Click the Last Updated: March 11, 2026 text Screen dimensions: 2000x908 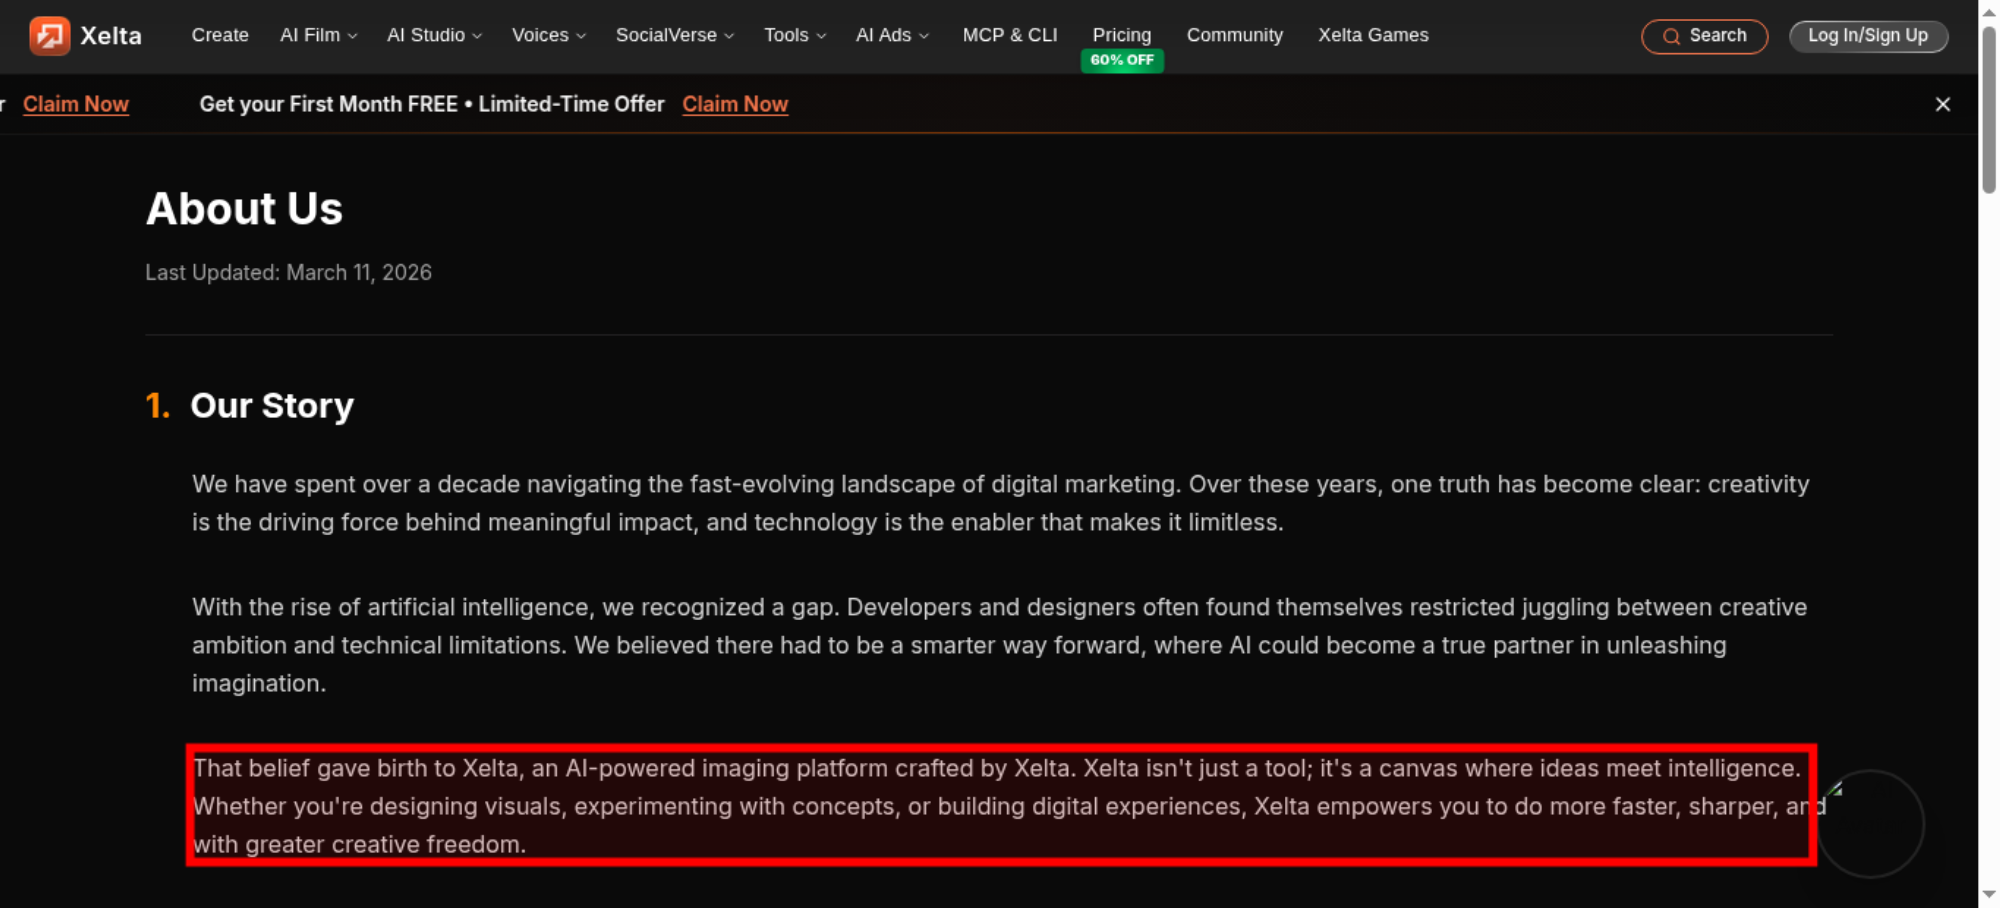coord(288,272)
